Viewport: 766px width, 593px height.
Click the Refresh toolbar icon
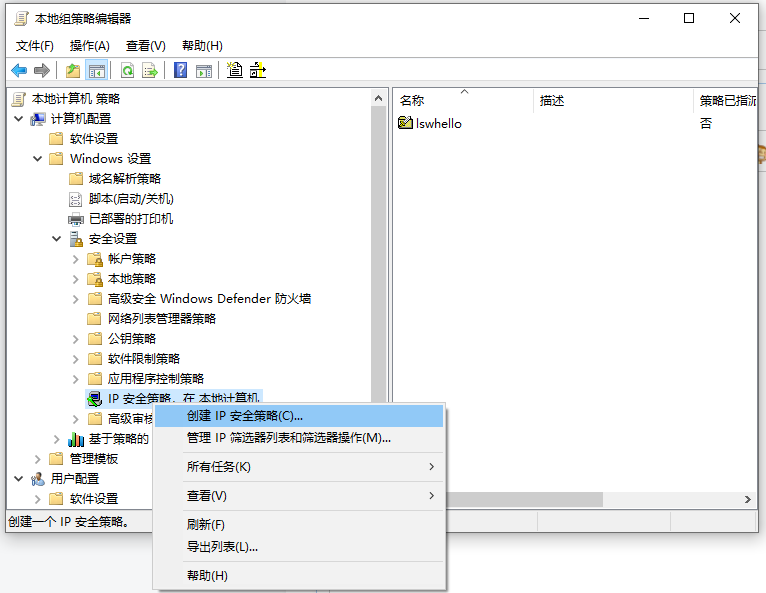[128, 70]
